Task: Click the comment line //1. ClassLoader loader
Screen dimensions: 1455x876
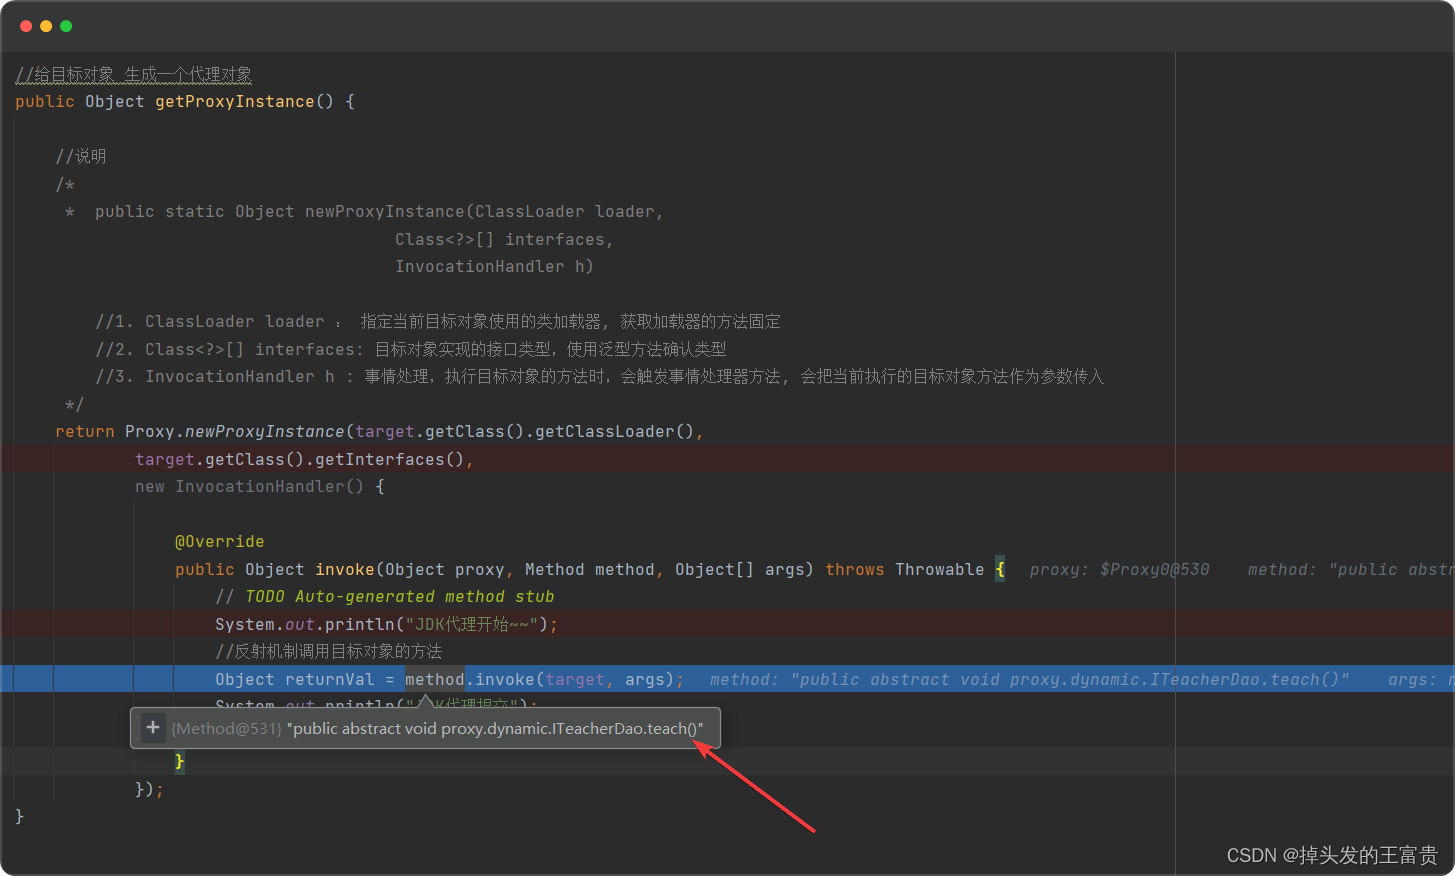Action: (x=438, y=321)
